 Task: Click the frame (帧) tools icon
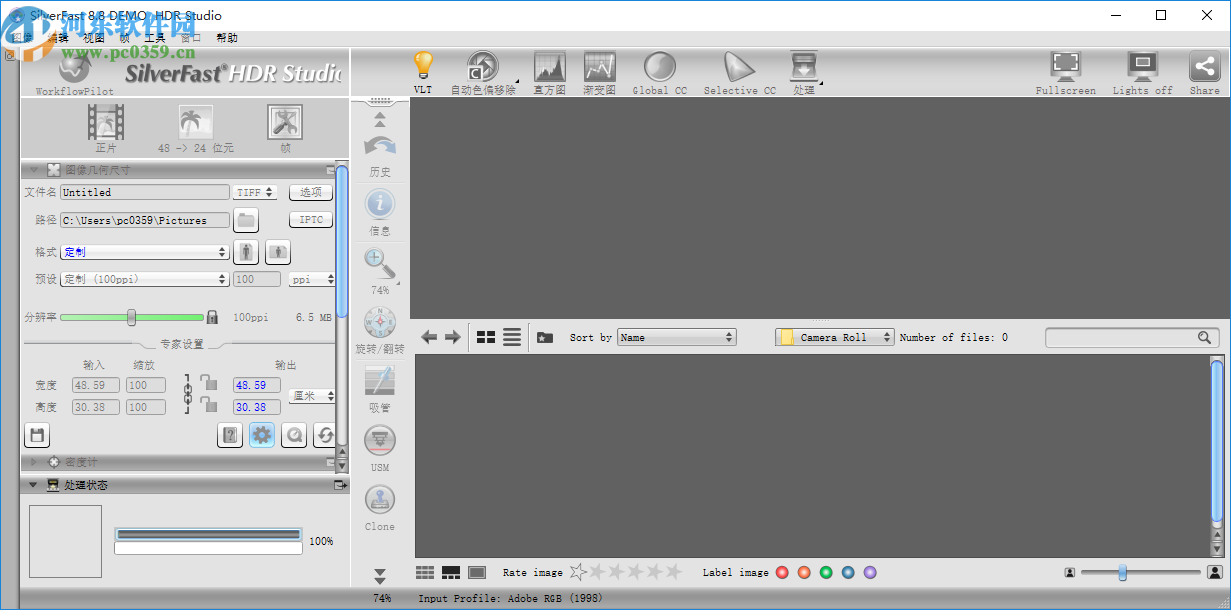(285, 122)
